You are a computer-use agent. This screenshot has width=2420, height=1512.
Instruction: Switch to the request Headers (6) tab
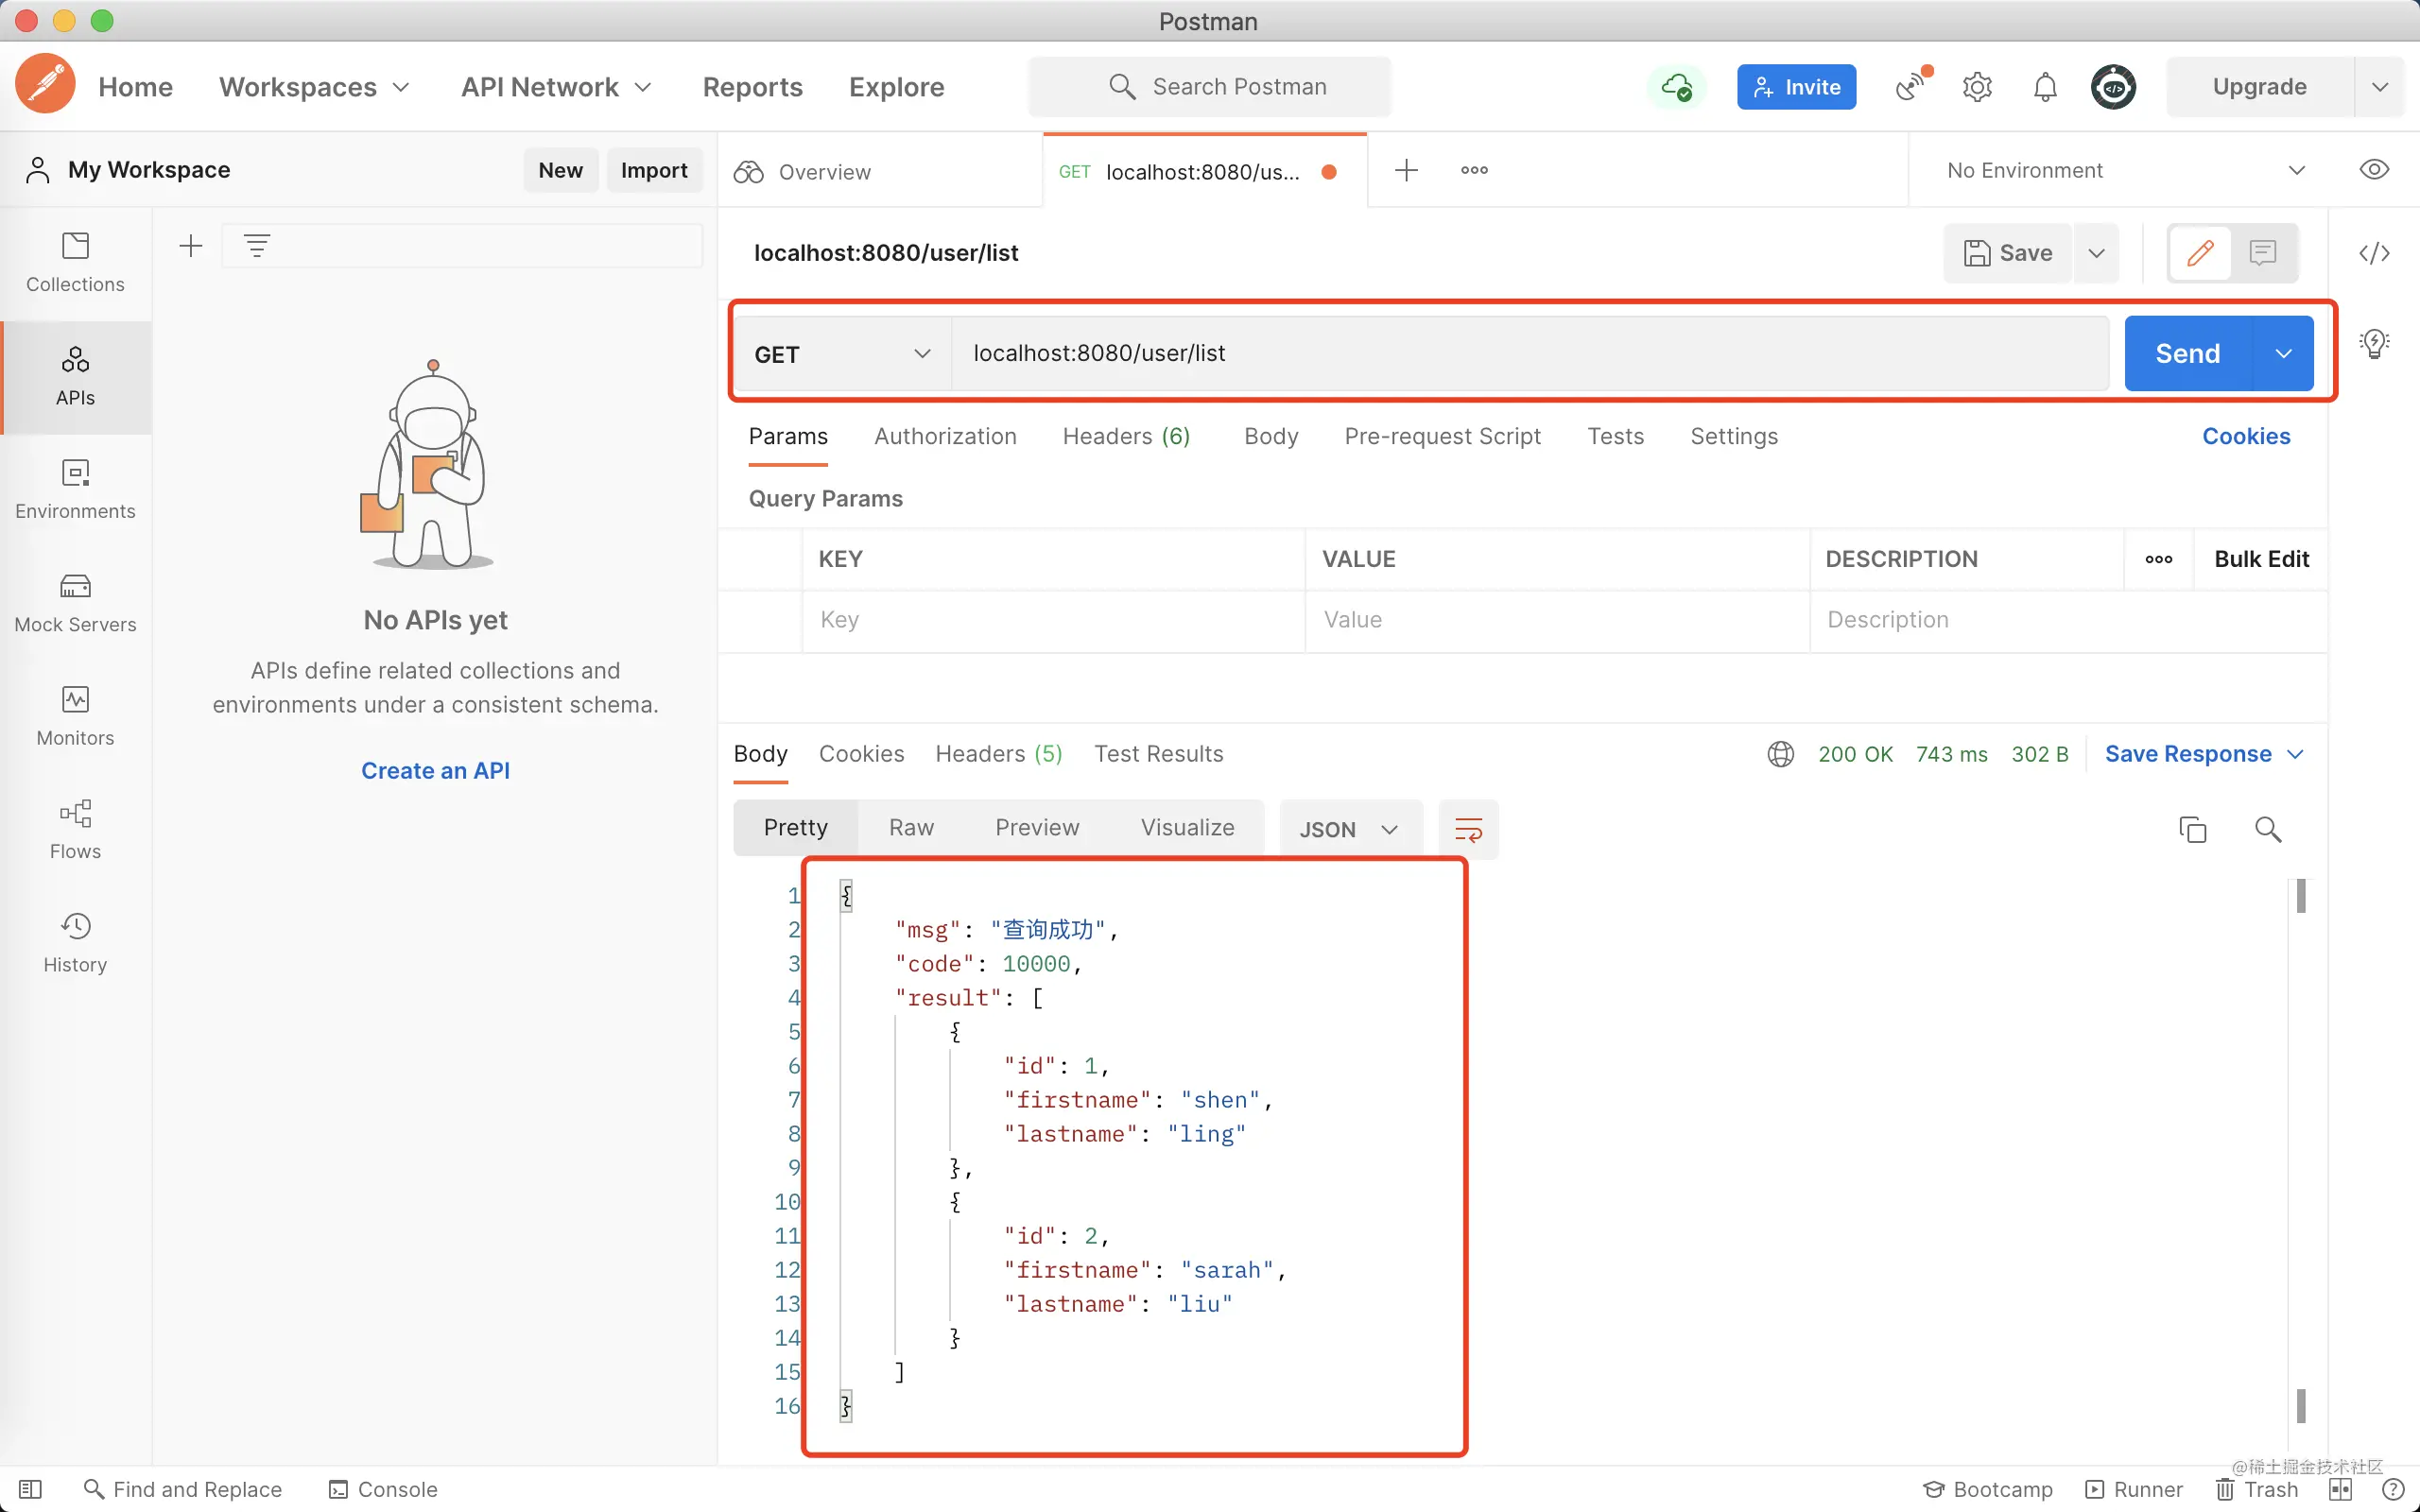[1126, 436]
